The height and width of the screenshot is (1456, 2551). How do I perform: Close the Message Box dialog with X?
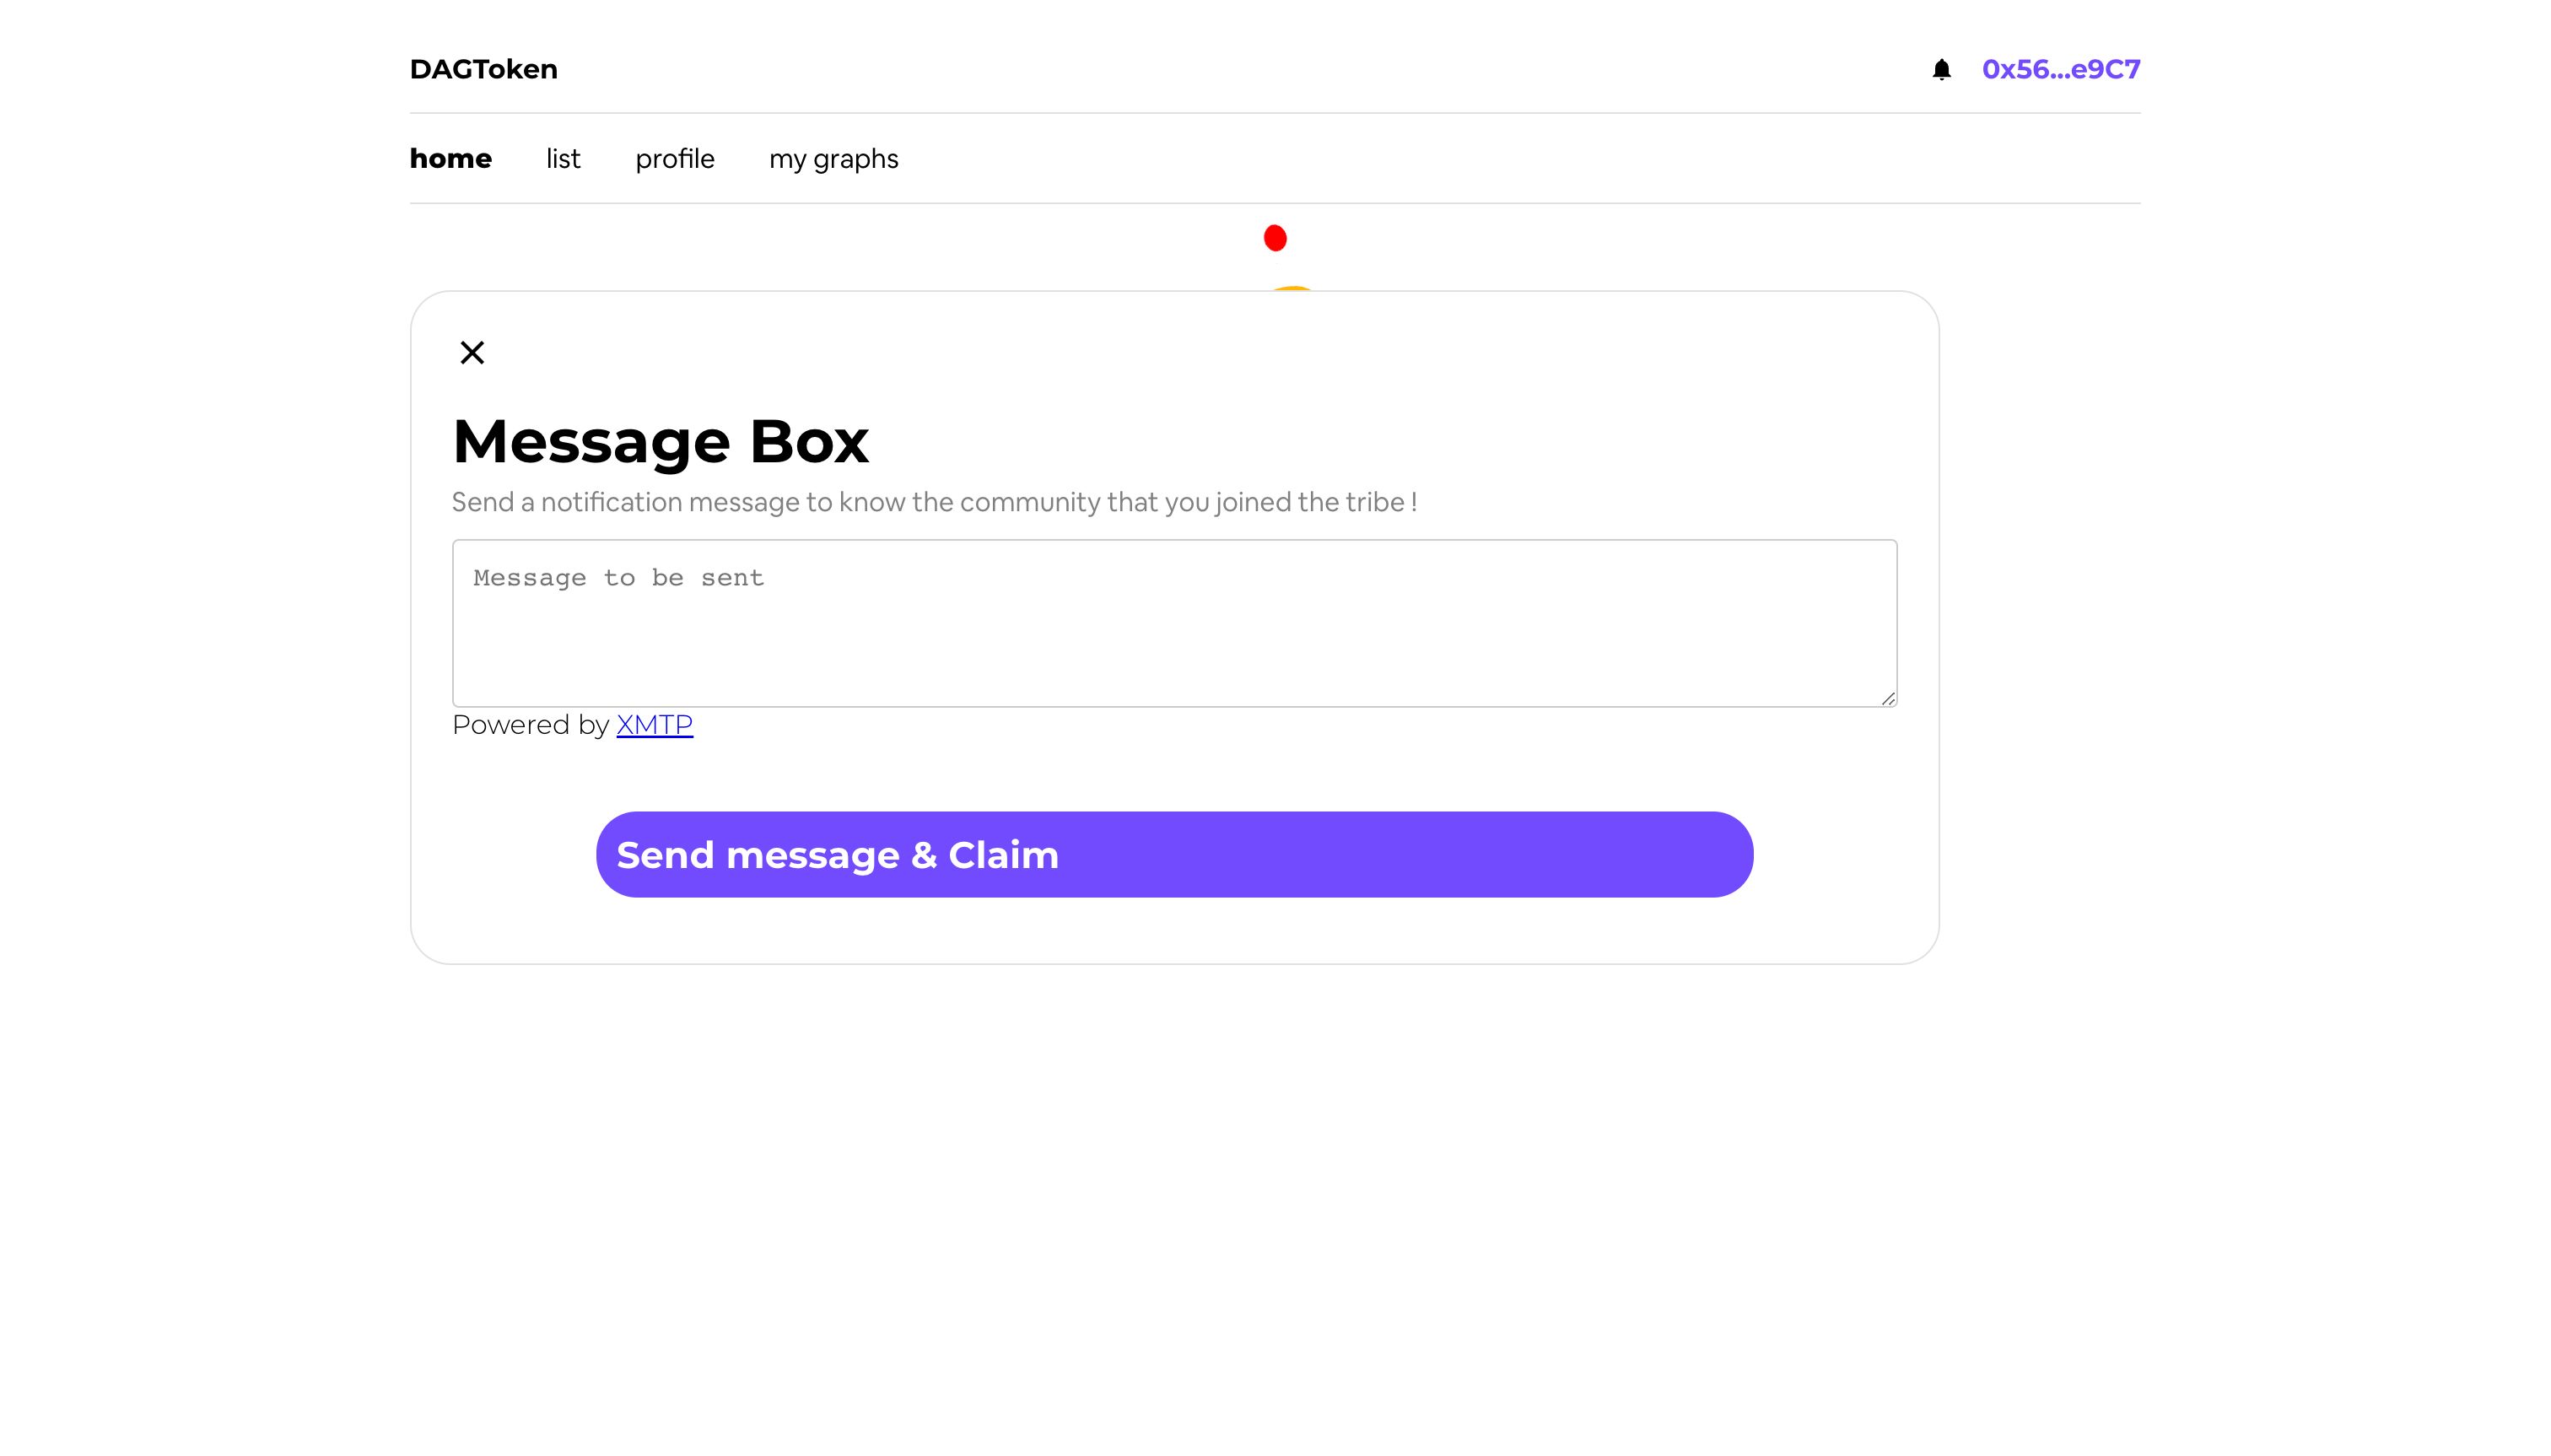tap(472, 352)
